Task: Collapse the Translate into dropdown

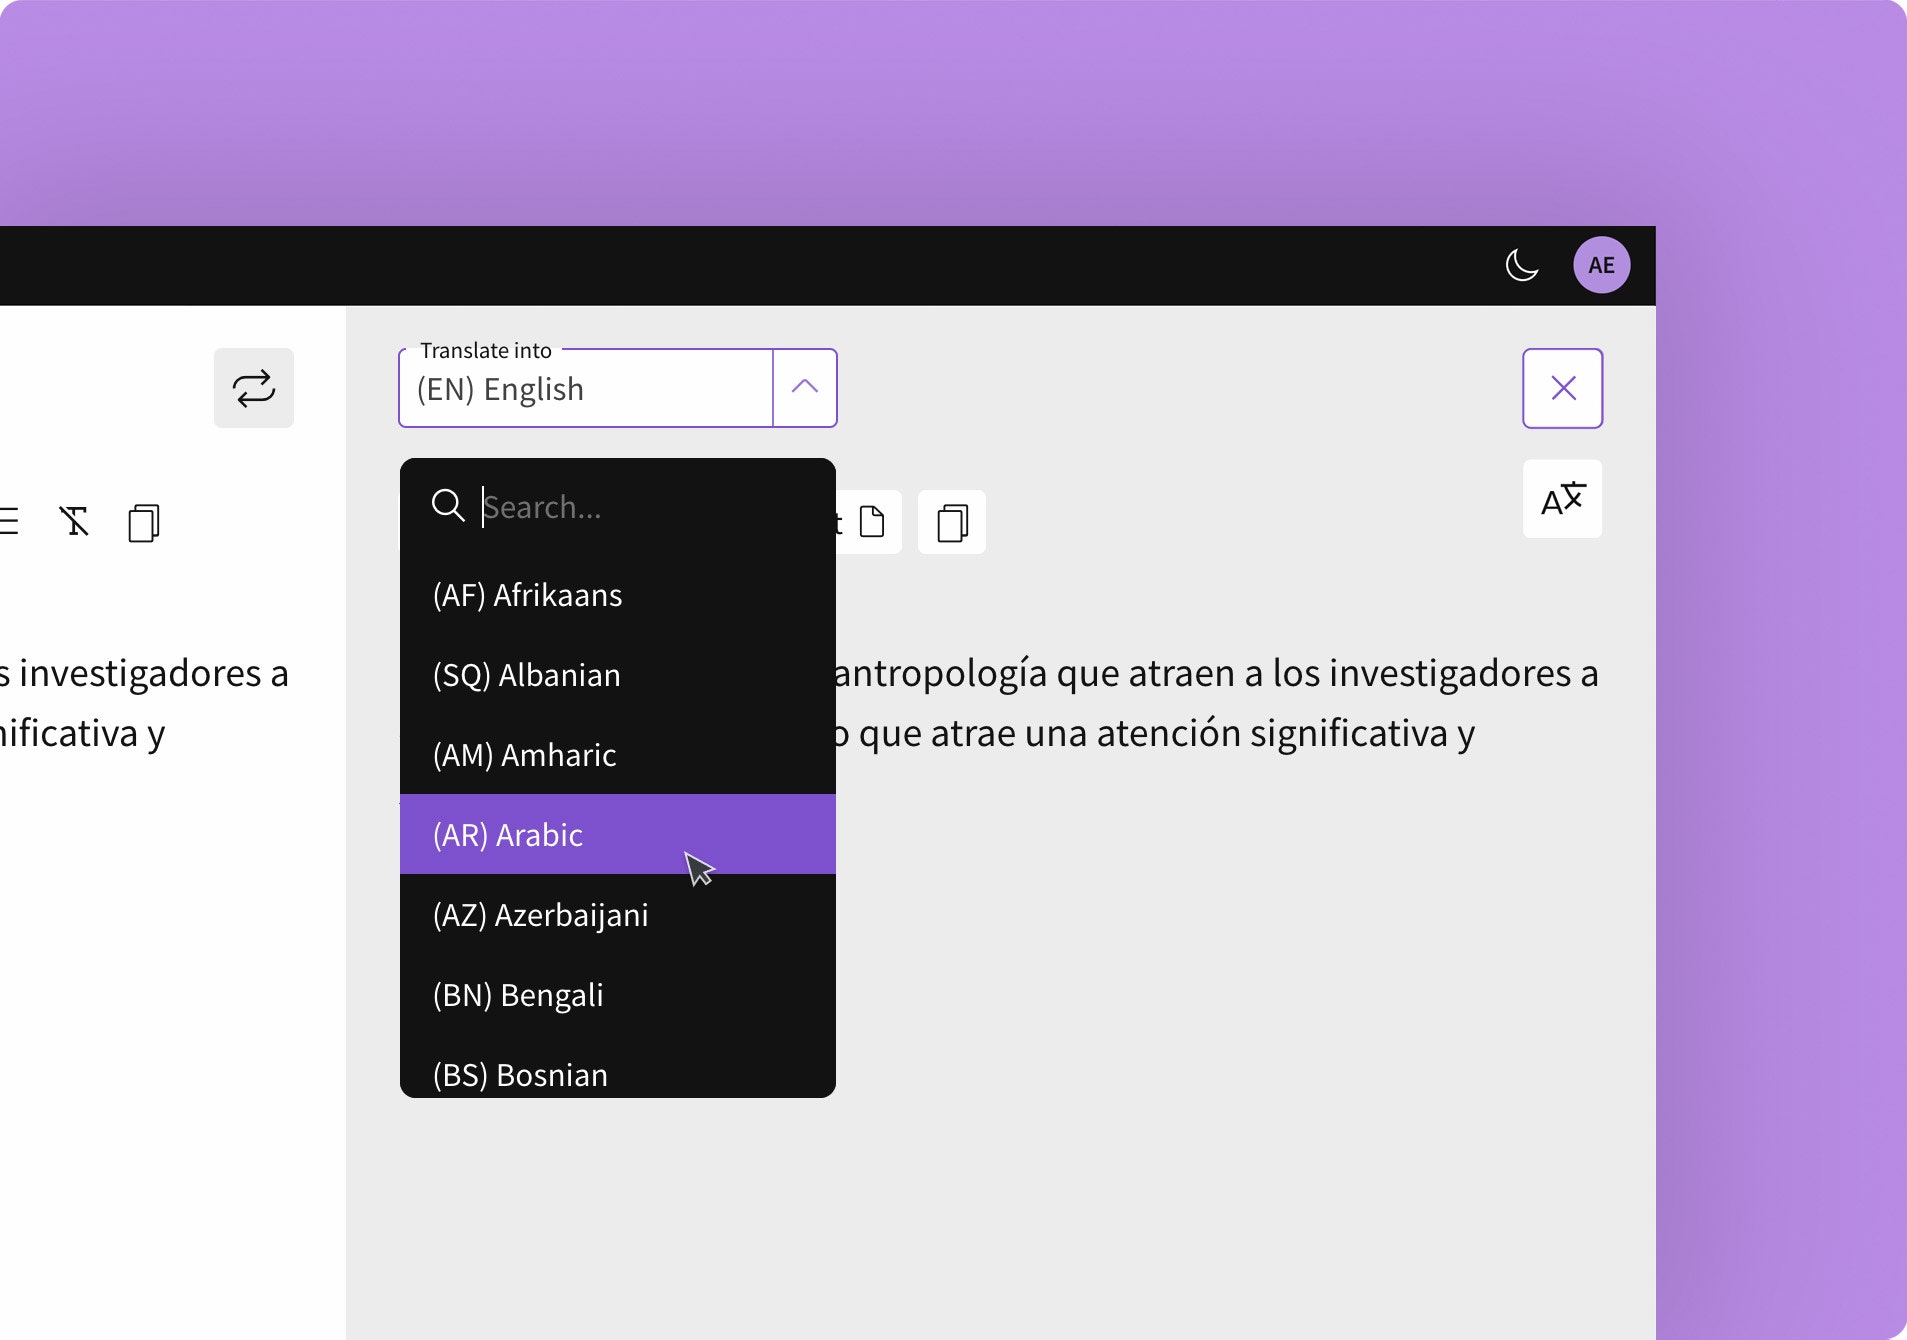Action: 803,388
